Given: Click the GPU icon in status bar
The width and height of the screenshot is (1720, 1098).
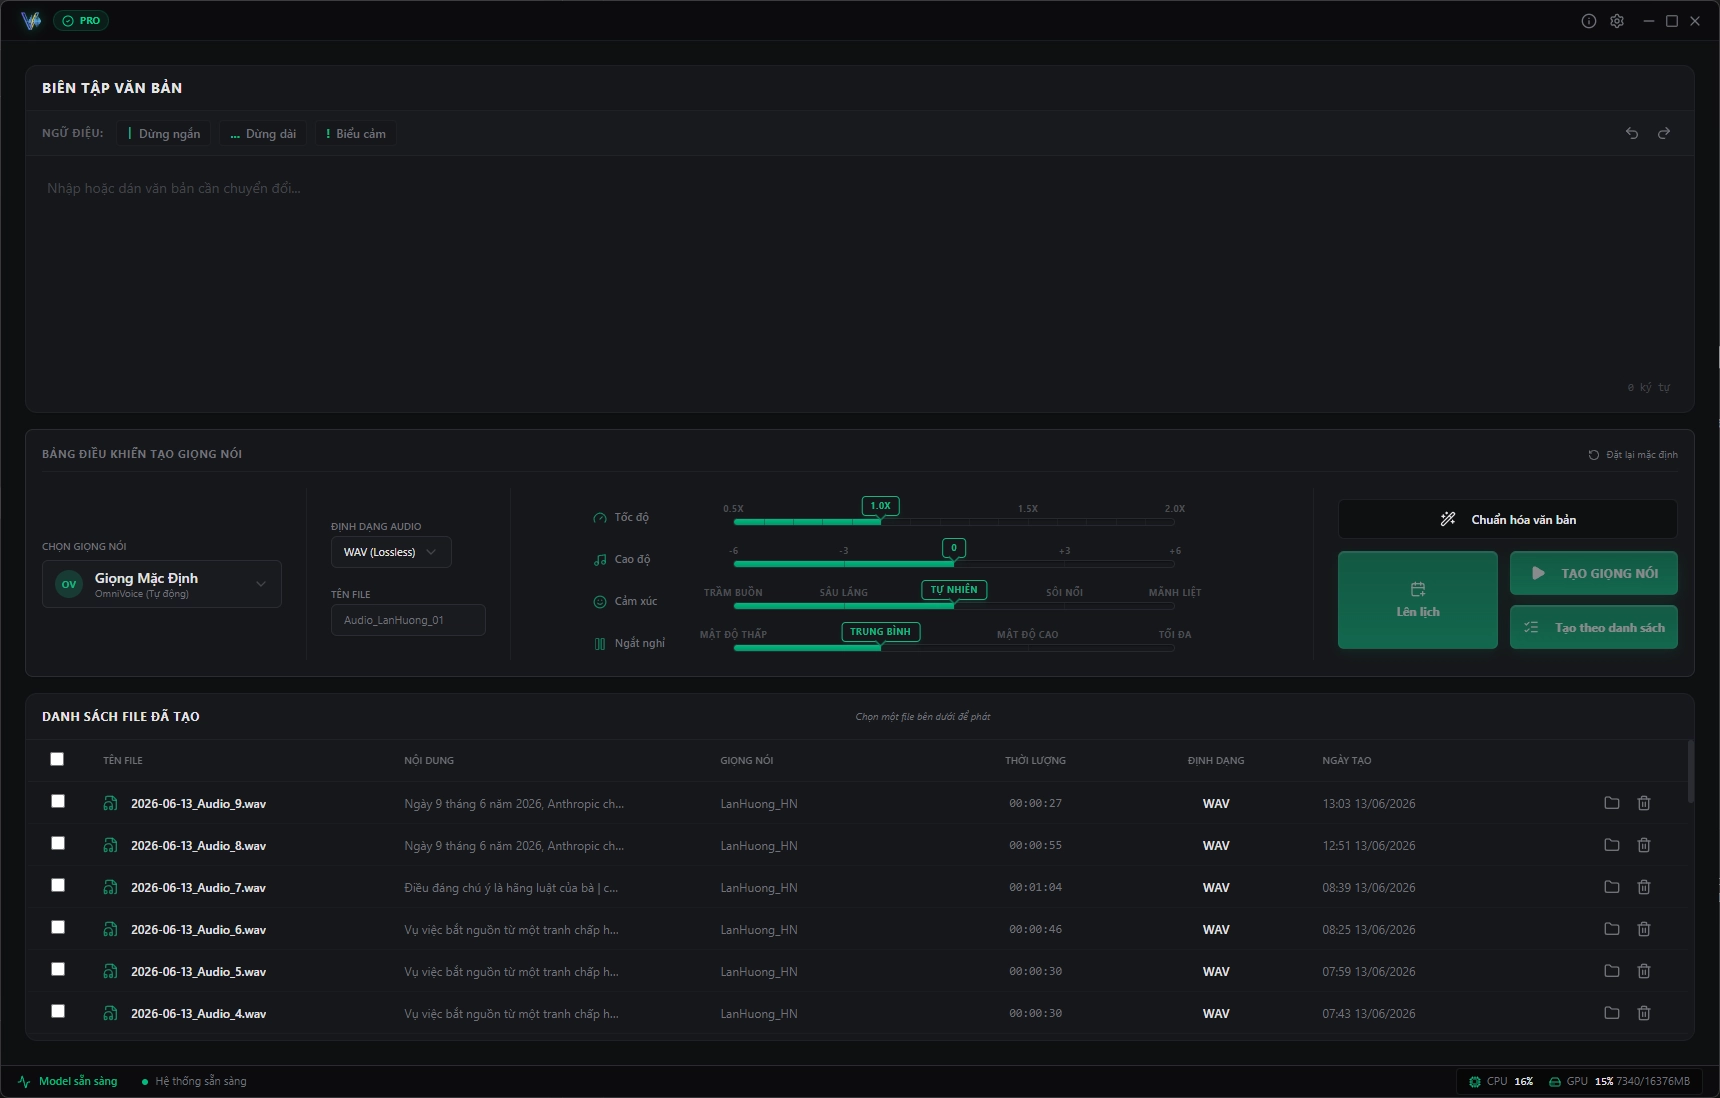Looking at the screenshot, I should pos(1555,1081).
